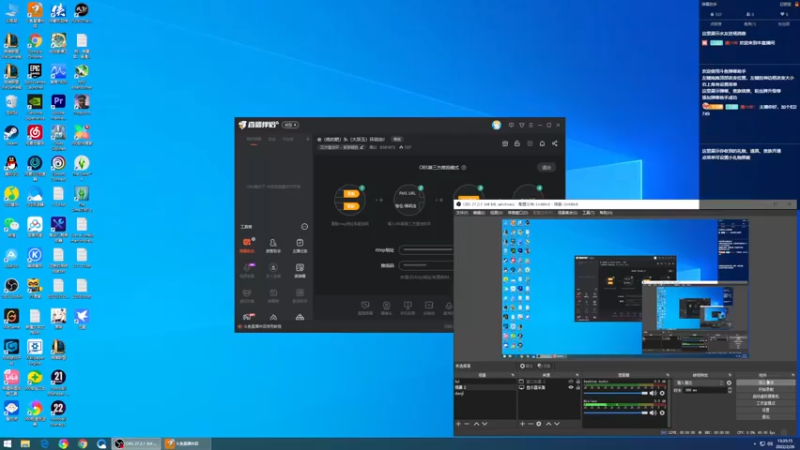Click share icon in streaming companion toolbar
800x450 pixels.
coord(555,143)
